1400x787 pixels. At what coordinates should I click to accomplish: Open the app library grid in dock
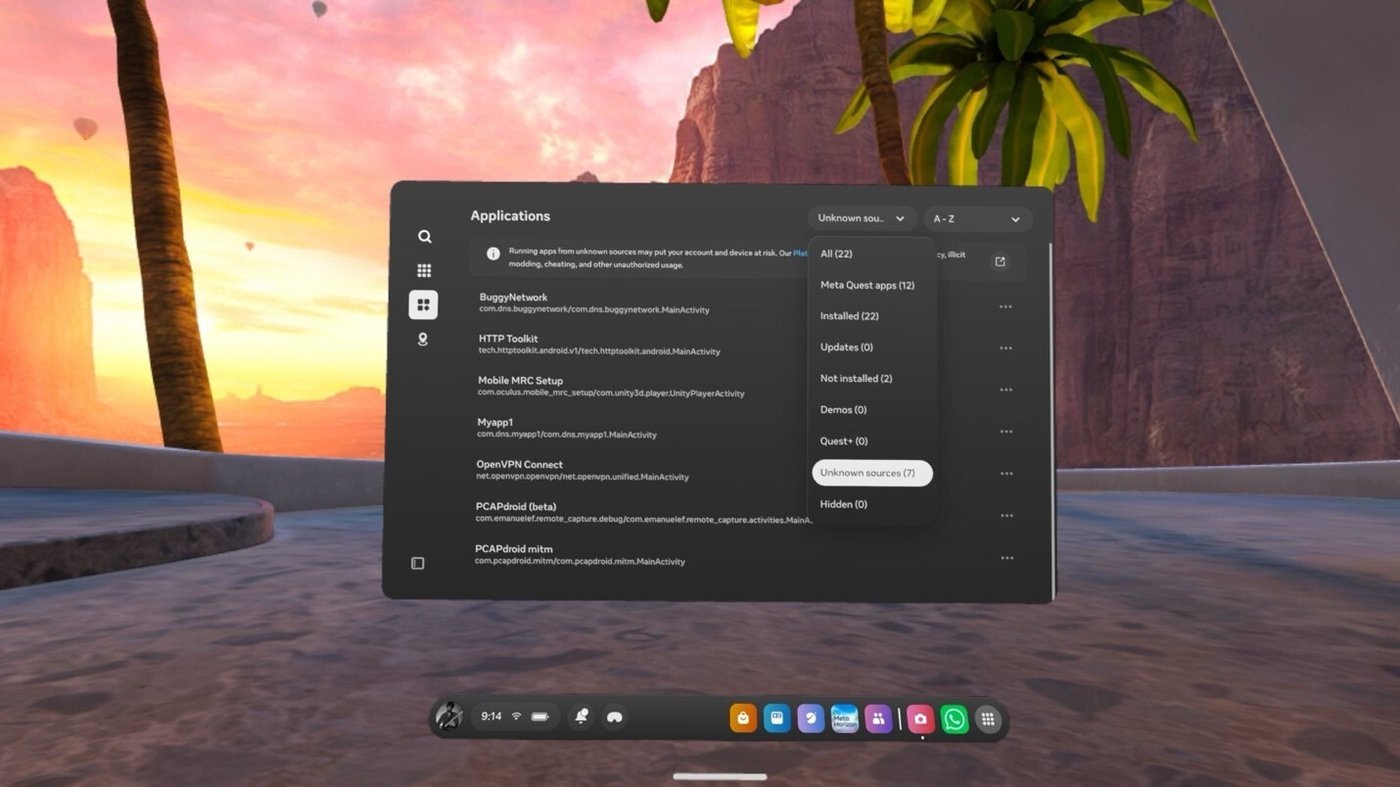pos(988,719)
